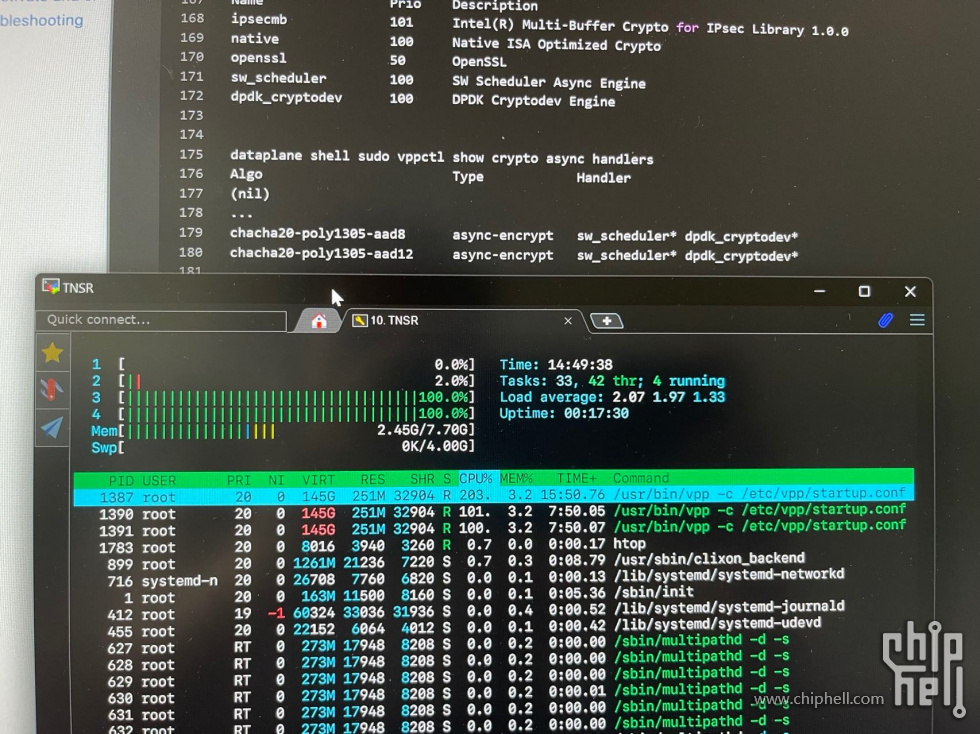Click line number 173 in the editor gutter

191,116
